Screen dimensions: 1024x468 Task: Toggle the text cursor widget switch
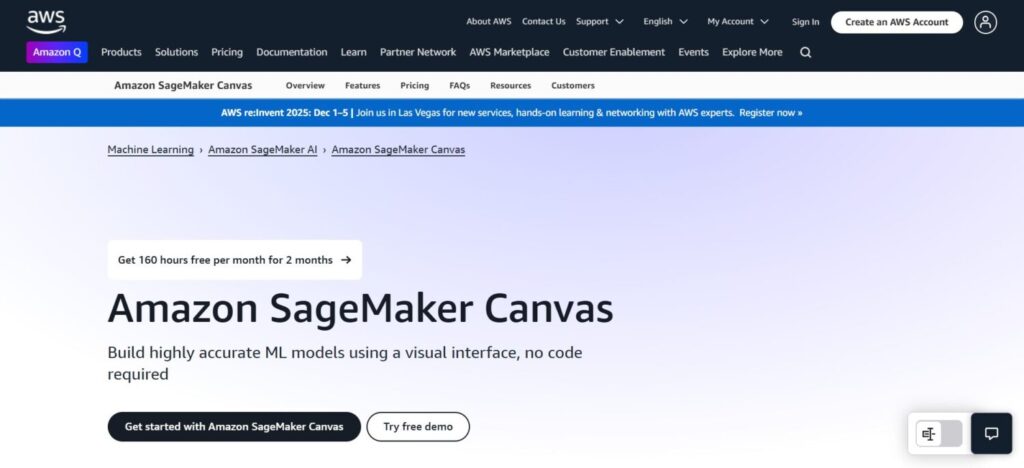coord(939,434)
